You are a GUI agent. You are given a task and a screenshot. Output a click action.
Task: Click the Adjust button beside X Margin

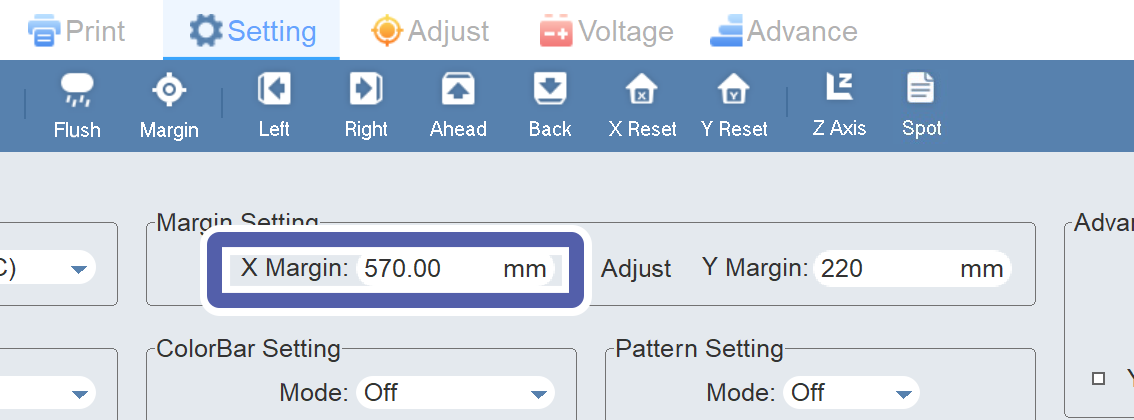[x=636, y=268]
